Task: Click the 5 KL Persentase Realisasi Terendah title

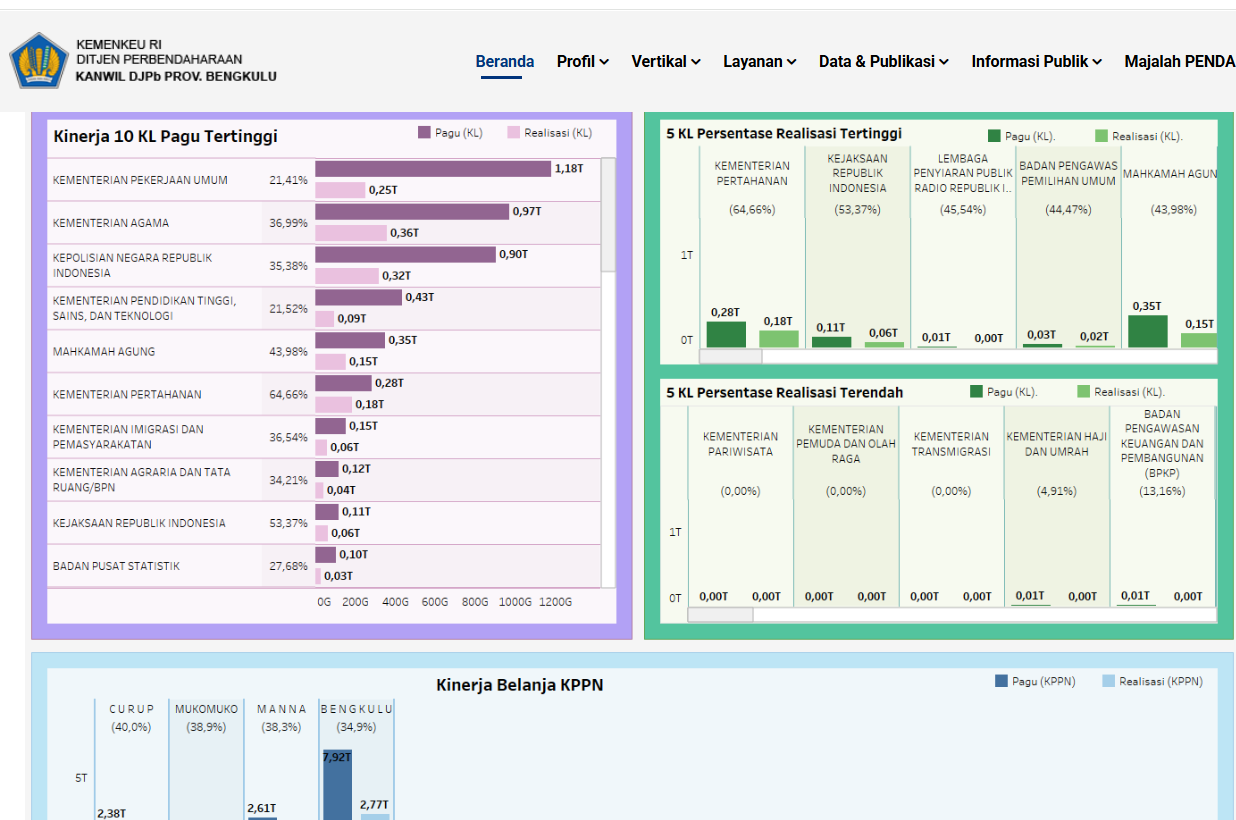Action: (785, 392)
